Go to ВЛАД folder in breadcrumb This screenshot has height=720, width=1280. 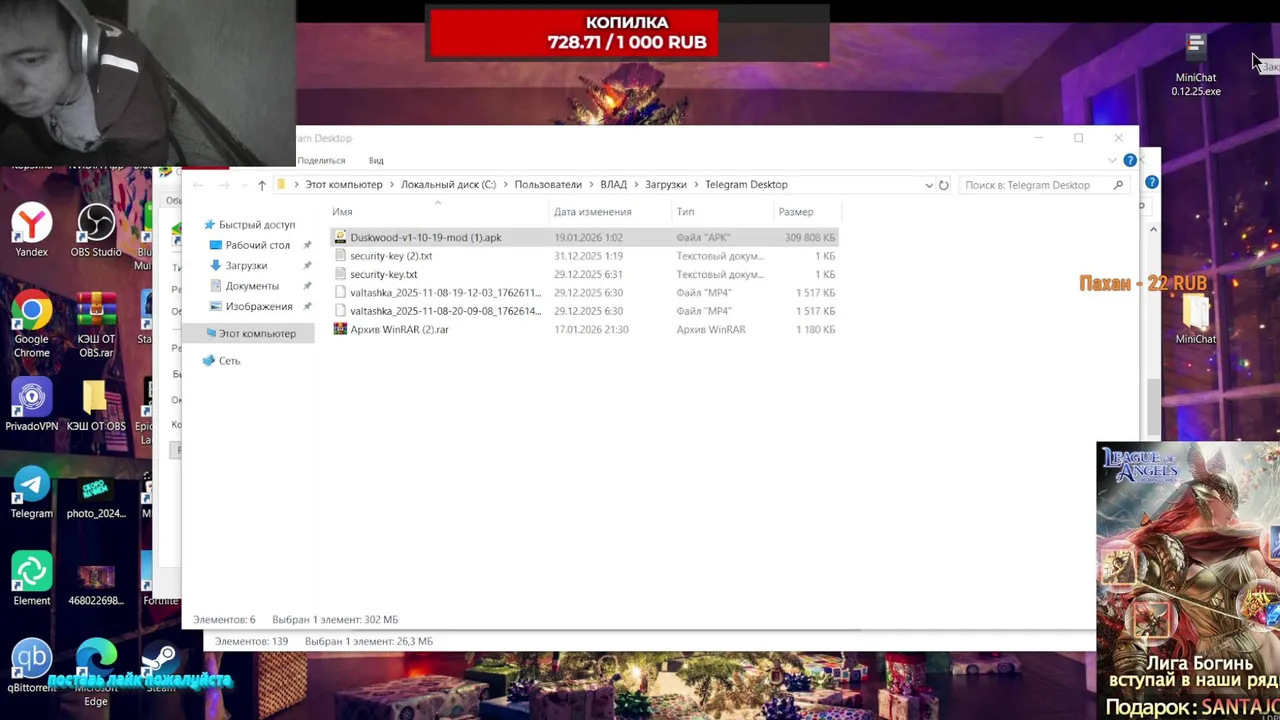(x=613, y=185)
